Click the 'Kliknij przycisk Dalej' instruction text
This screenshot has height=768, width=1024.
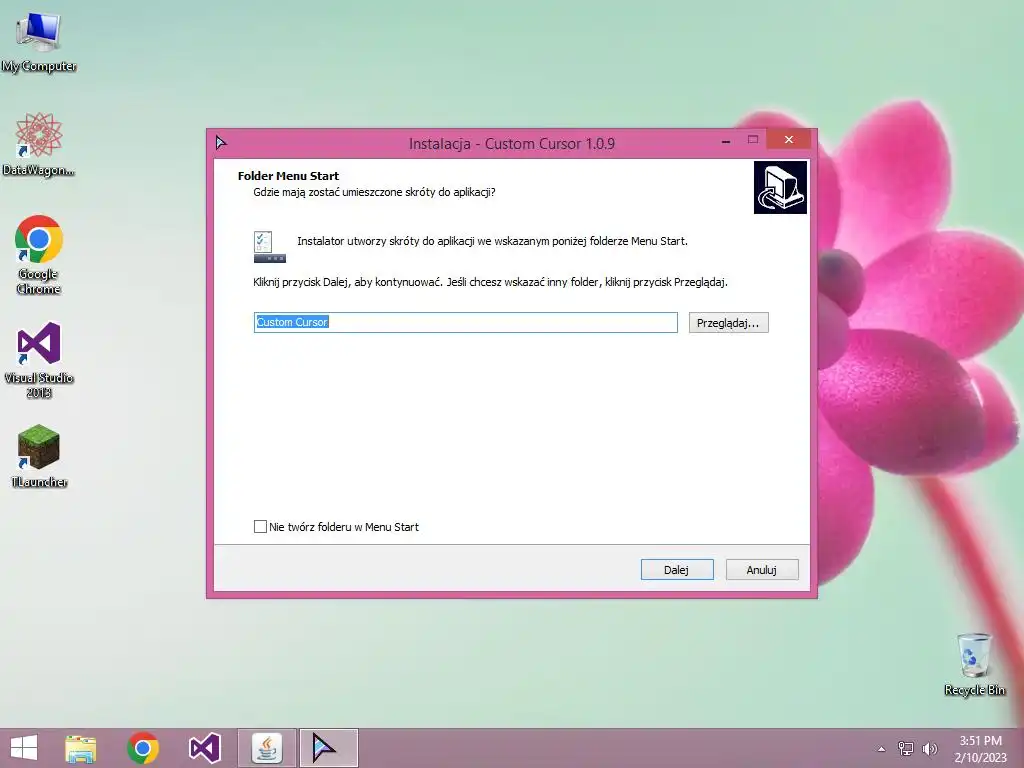[490, 282]
